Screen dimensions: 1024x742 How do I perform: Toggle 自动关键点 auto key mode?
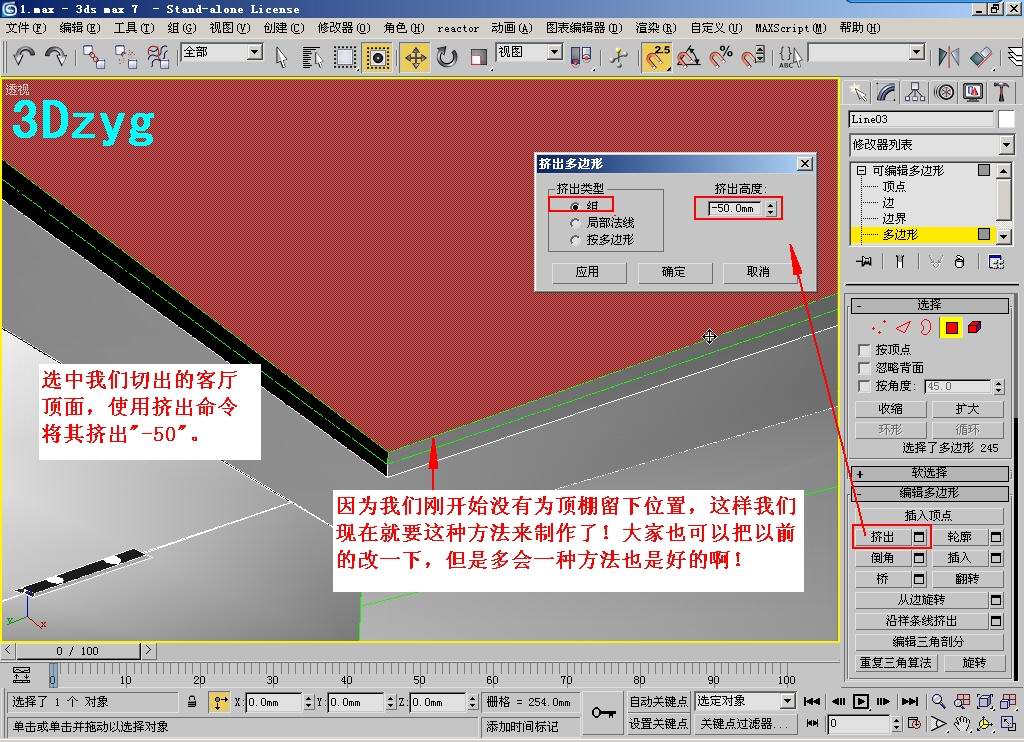[658, 702]
